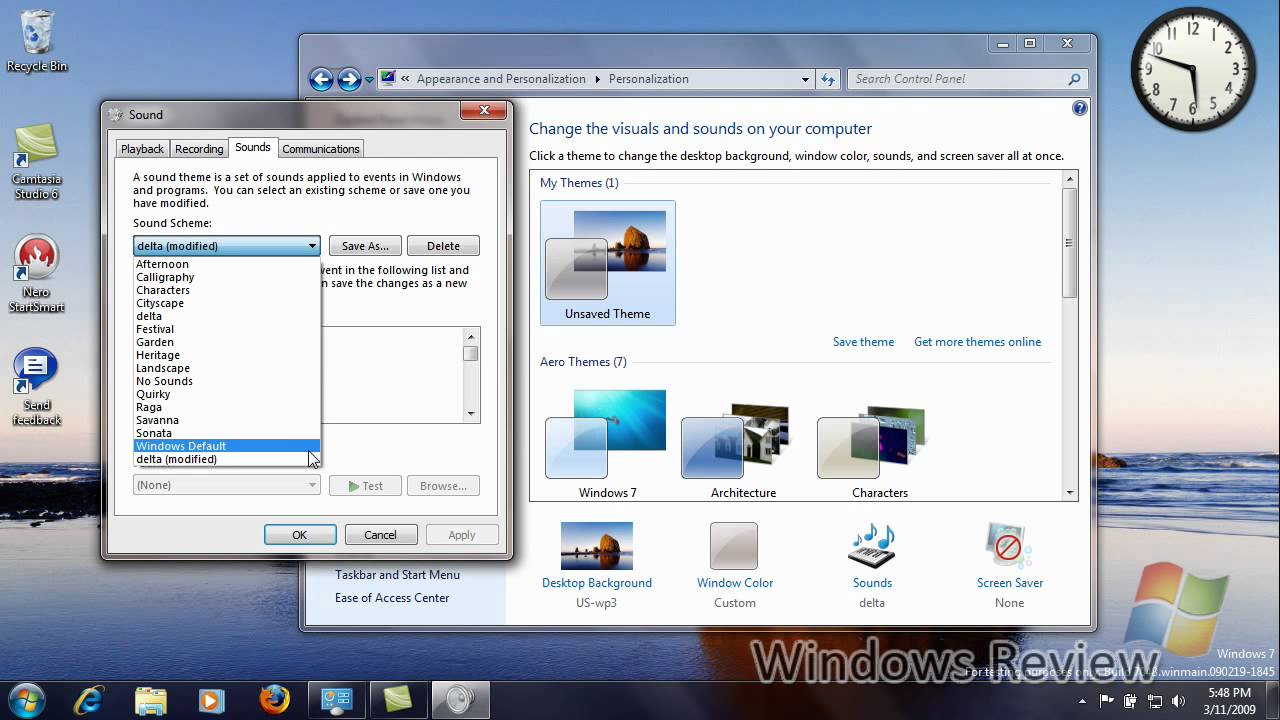Switch to the Playback tab
1280x720 pixels.
pos(142,149)
